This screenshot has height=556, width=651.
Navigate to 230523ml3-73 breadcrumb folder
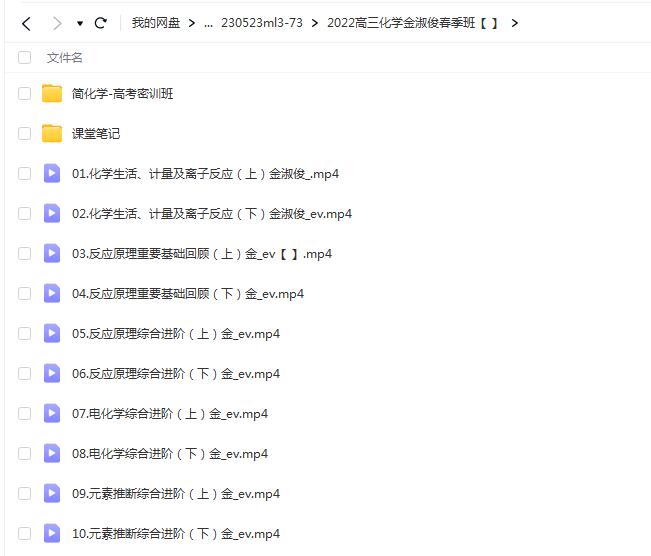(261, 23)
